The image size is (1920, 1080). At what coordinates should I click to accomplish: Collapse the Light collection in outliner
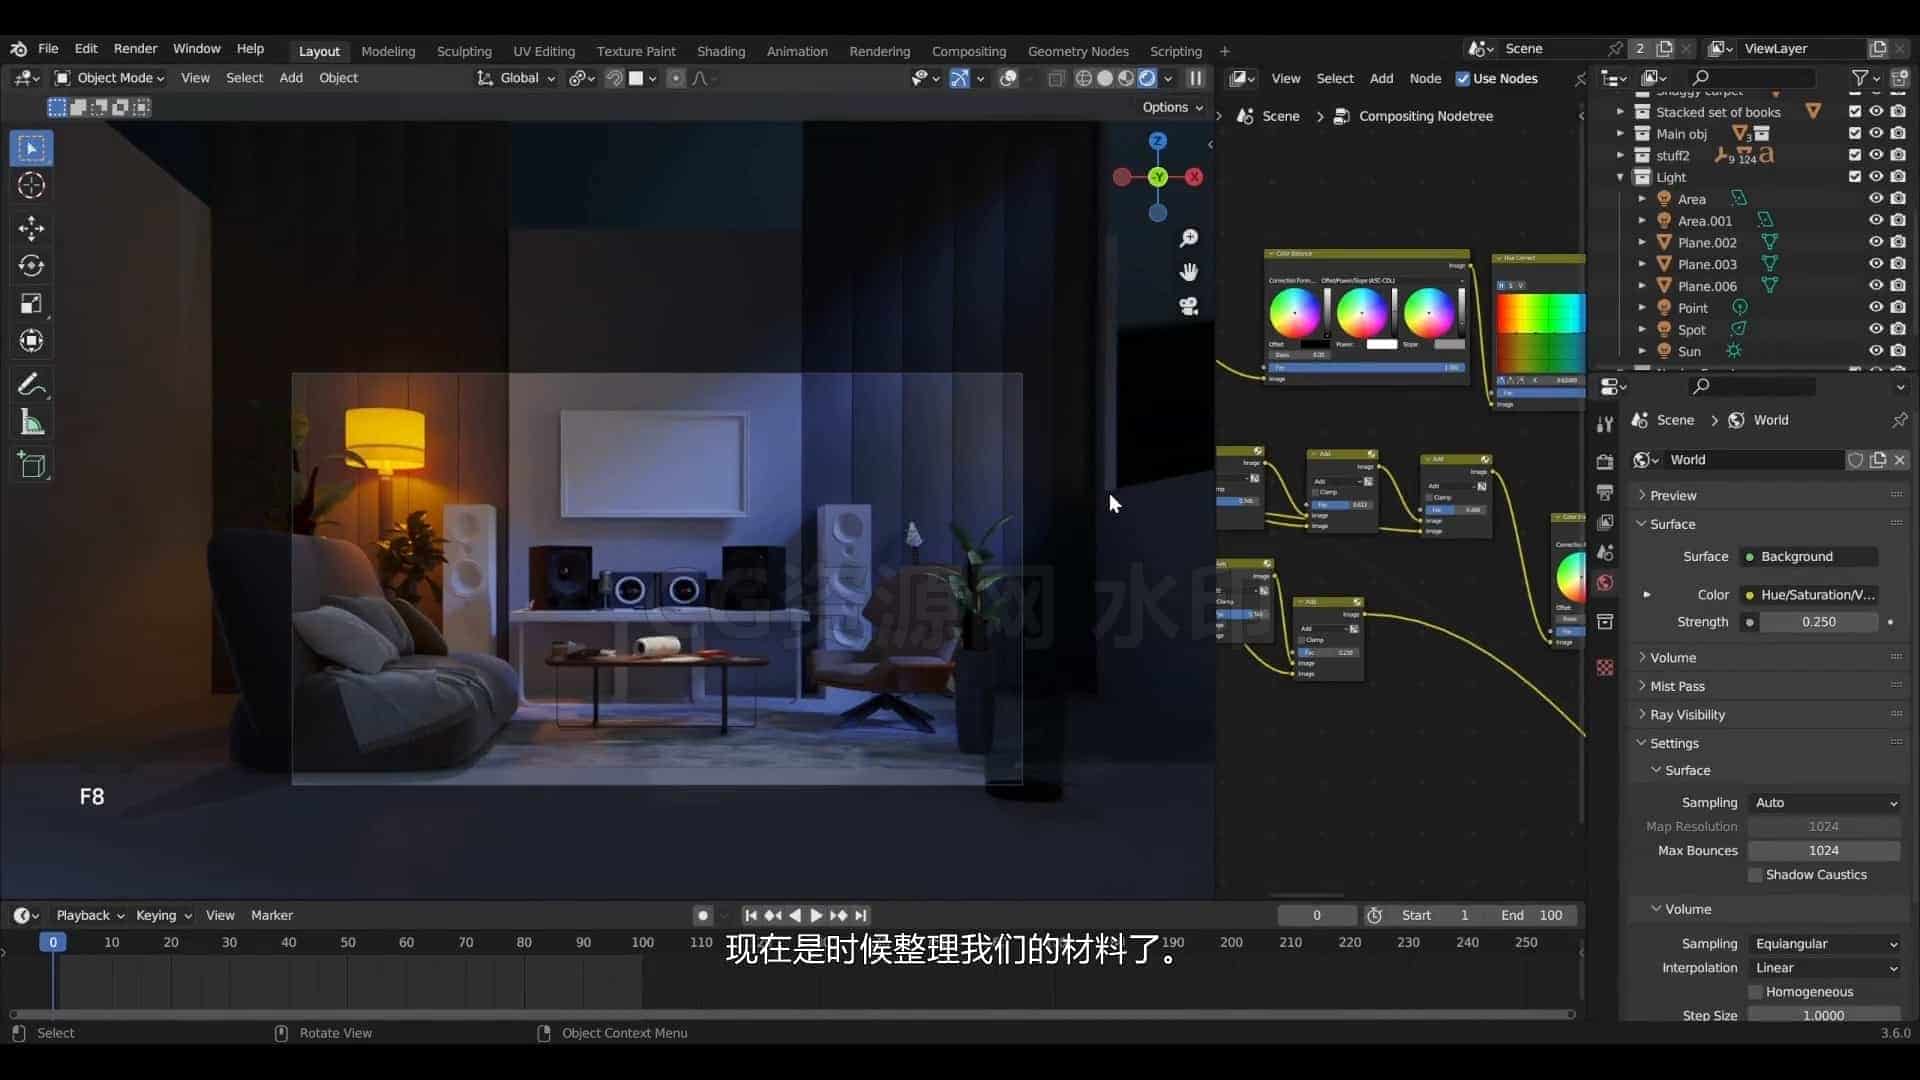1621,177
